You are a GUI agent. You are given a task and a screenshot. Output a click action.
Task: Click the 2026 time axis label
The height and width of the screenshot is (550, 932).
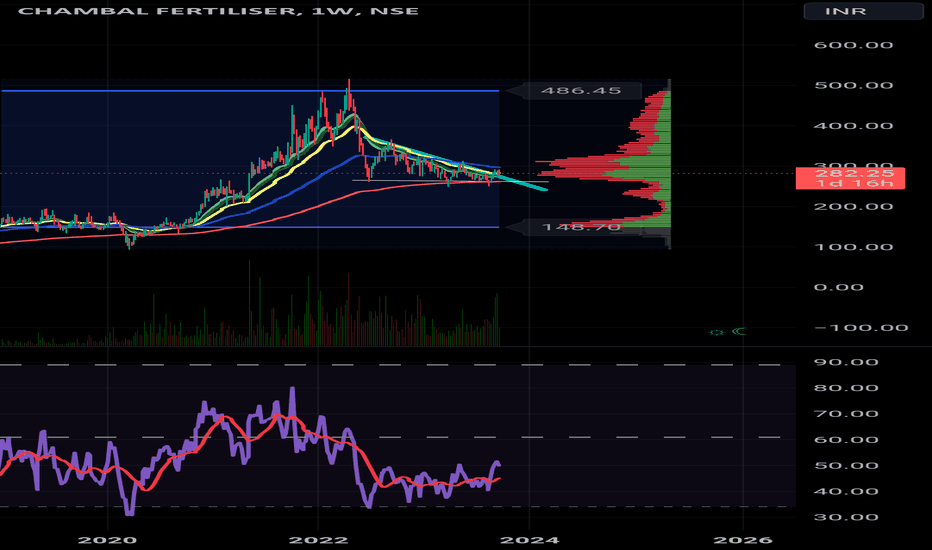coord(743,540)
